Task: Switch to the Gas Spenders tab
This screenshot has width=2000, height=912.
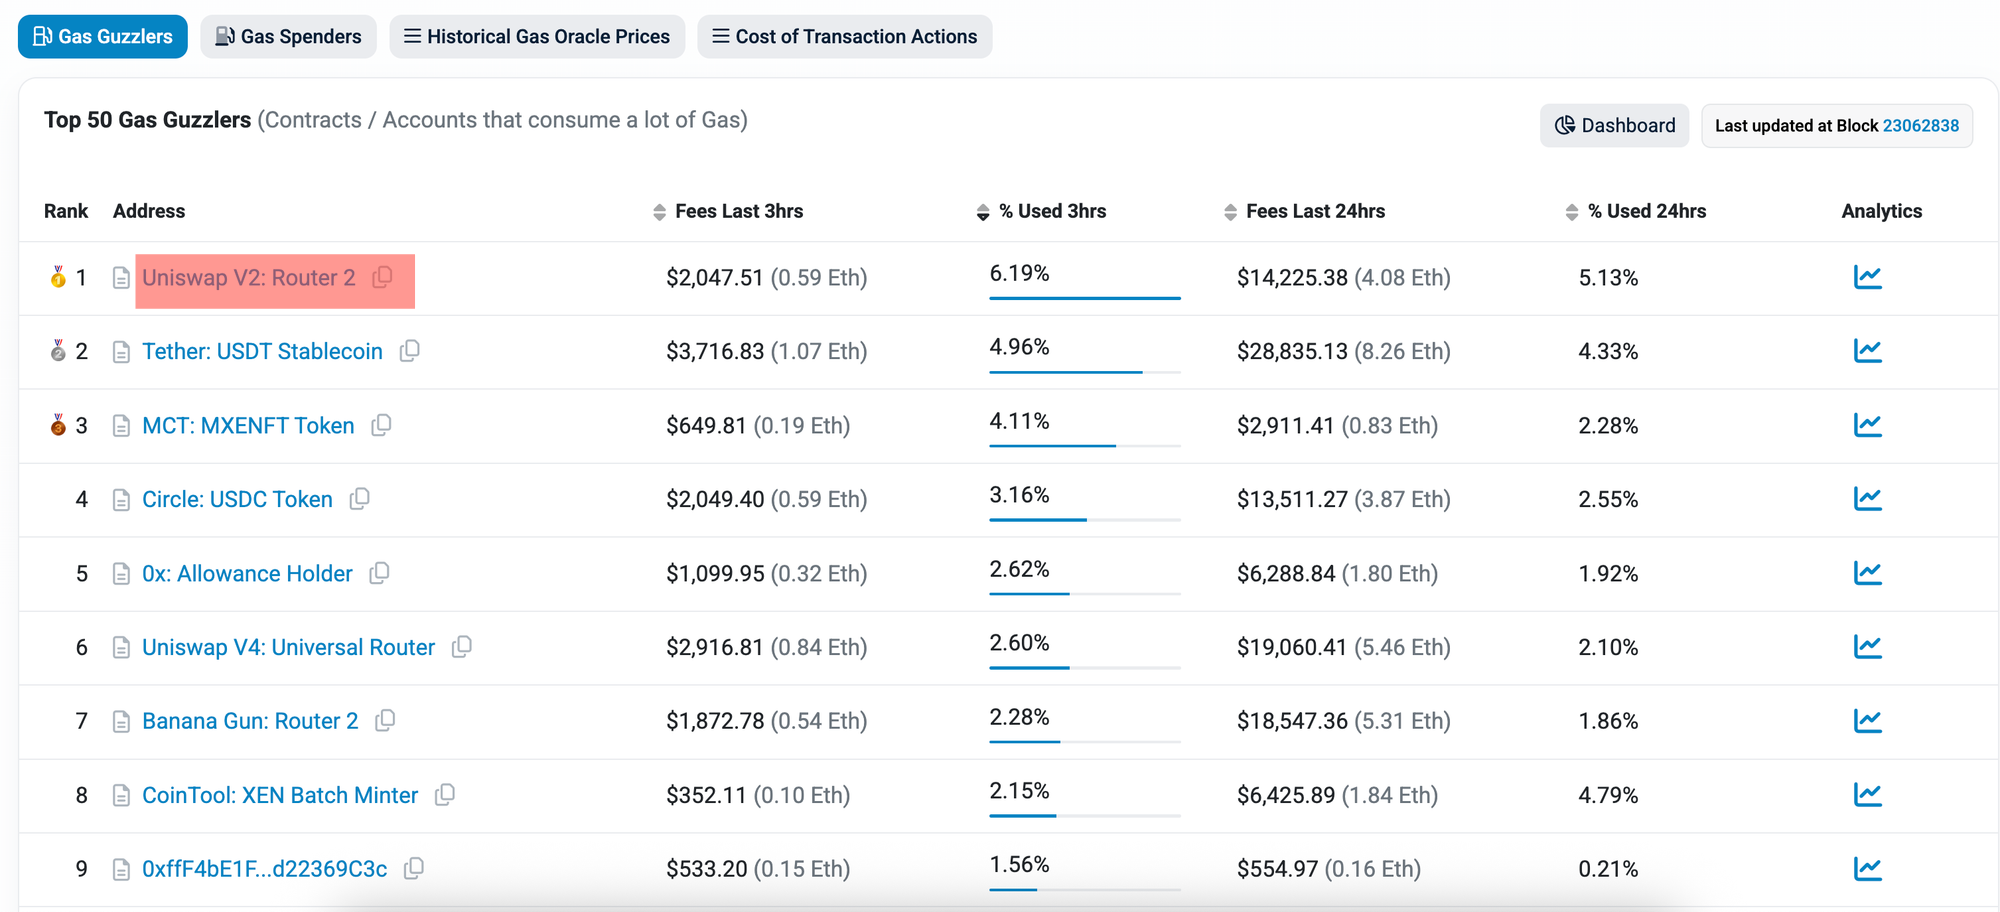Action: [x=288, y=37]
